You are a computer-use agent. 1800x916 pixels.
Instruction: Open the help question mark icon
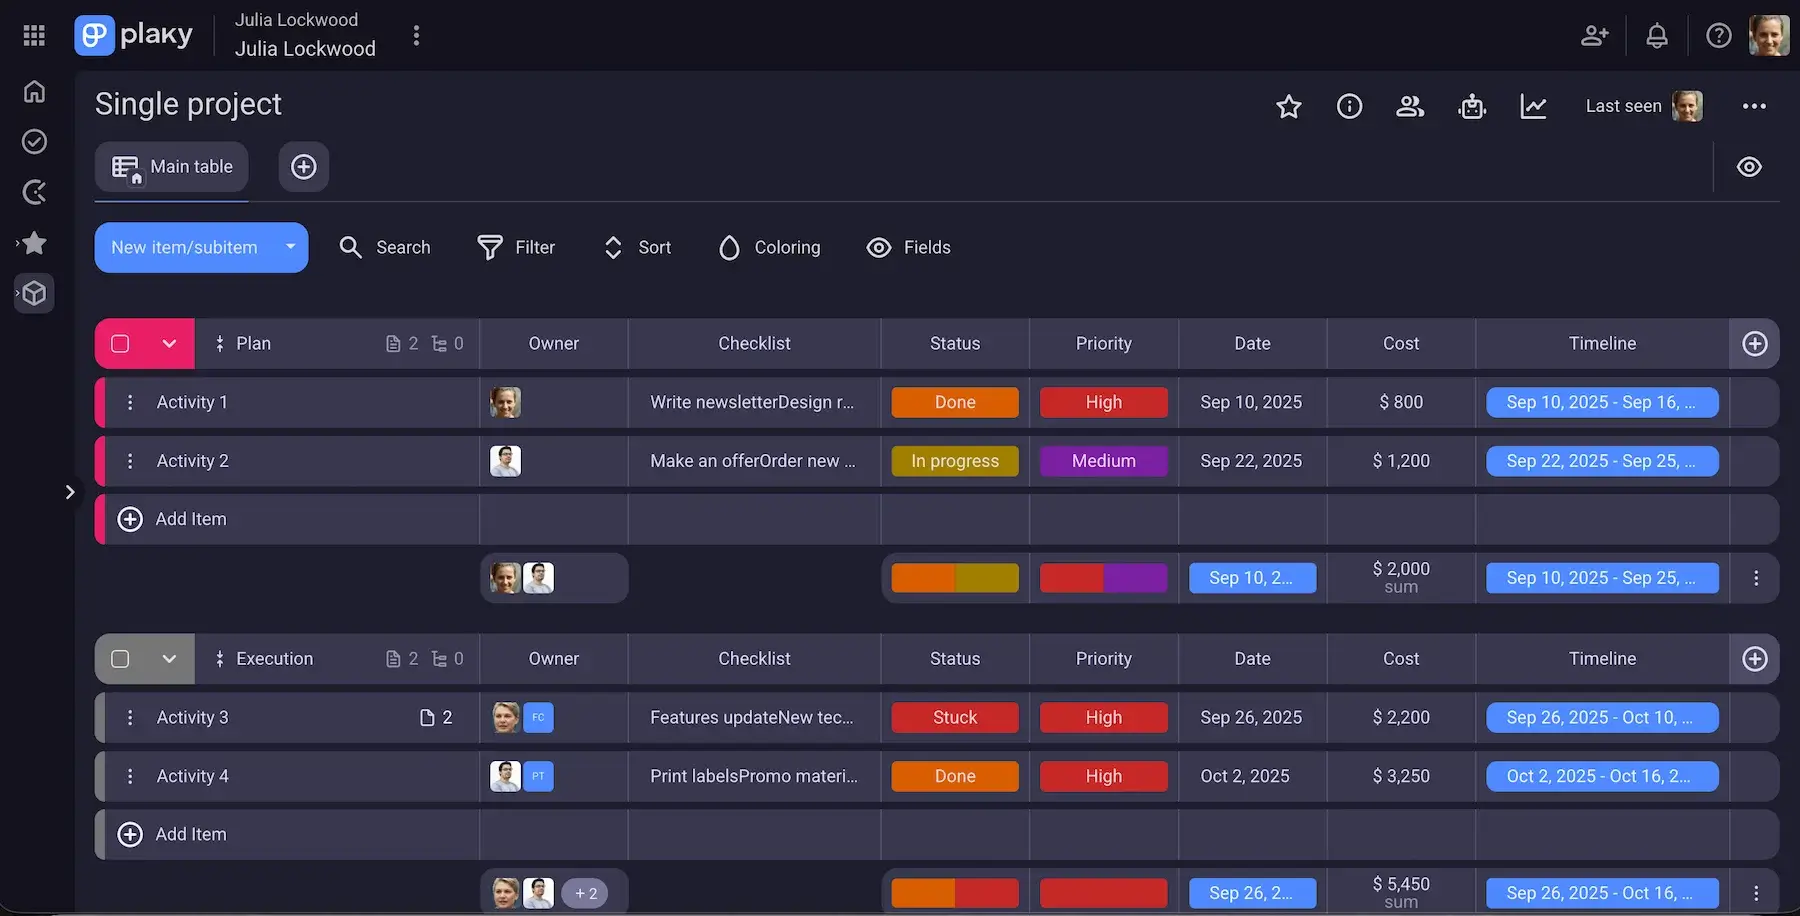[1719, 35]
